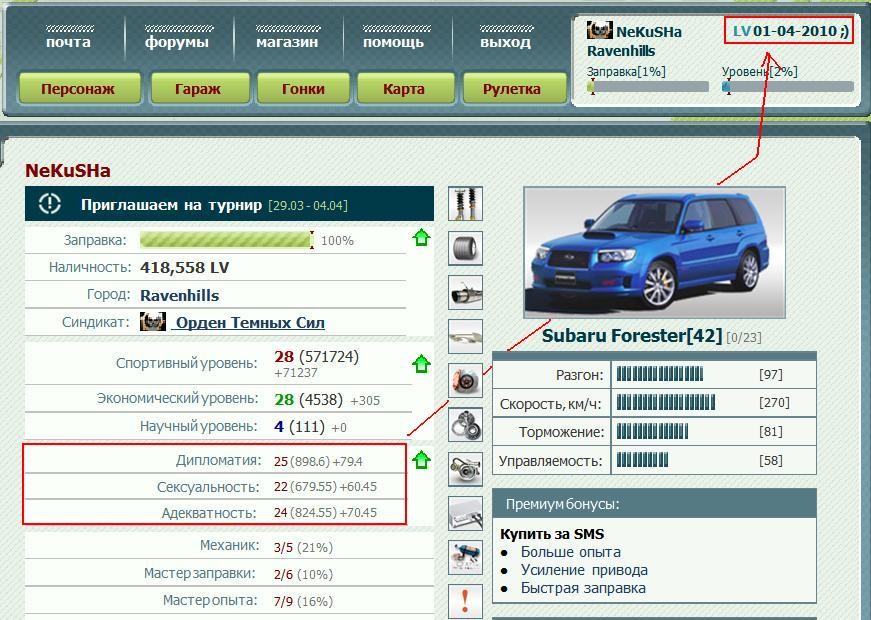Open the помощь menu item

pyautogui.click(x=394, y=42)
